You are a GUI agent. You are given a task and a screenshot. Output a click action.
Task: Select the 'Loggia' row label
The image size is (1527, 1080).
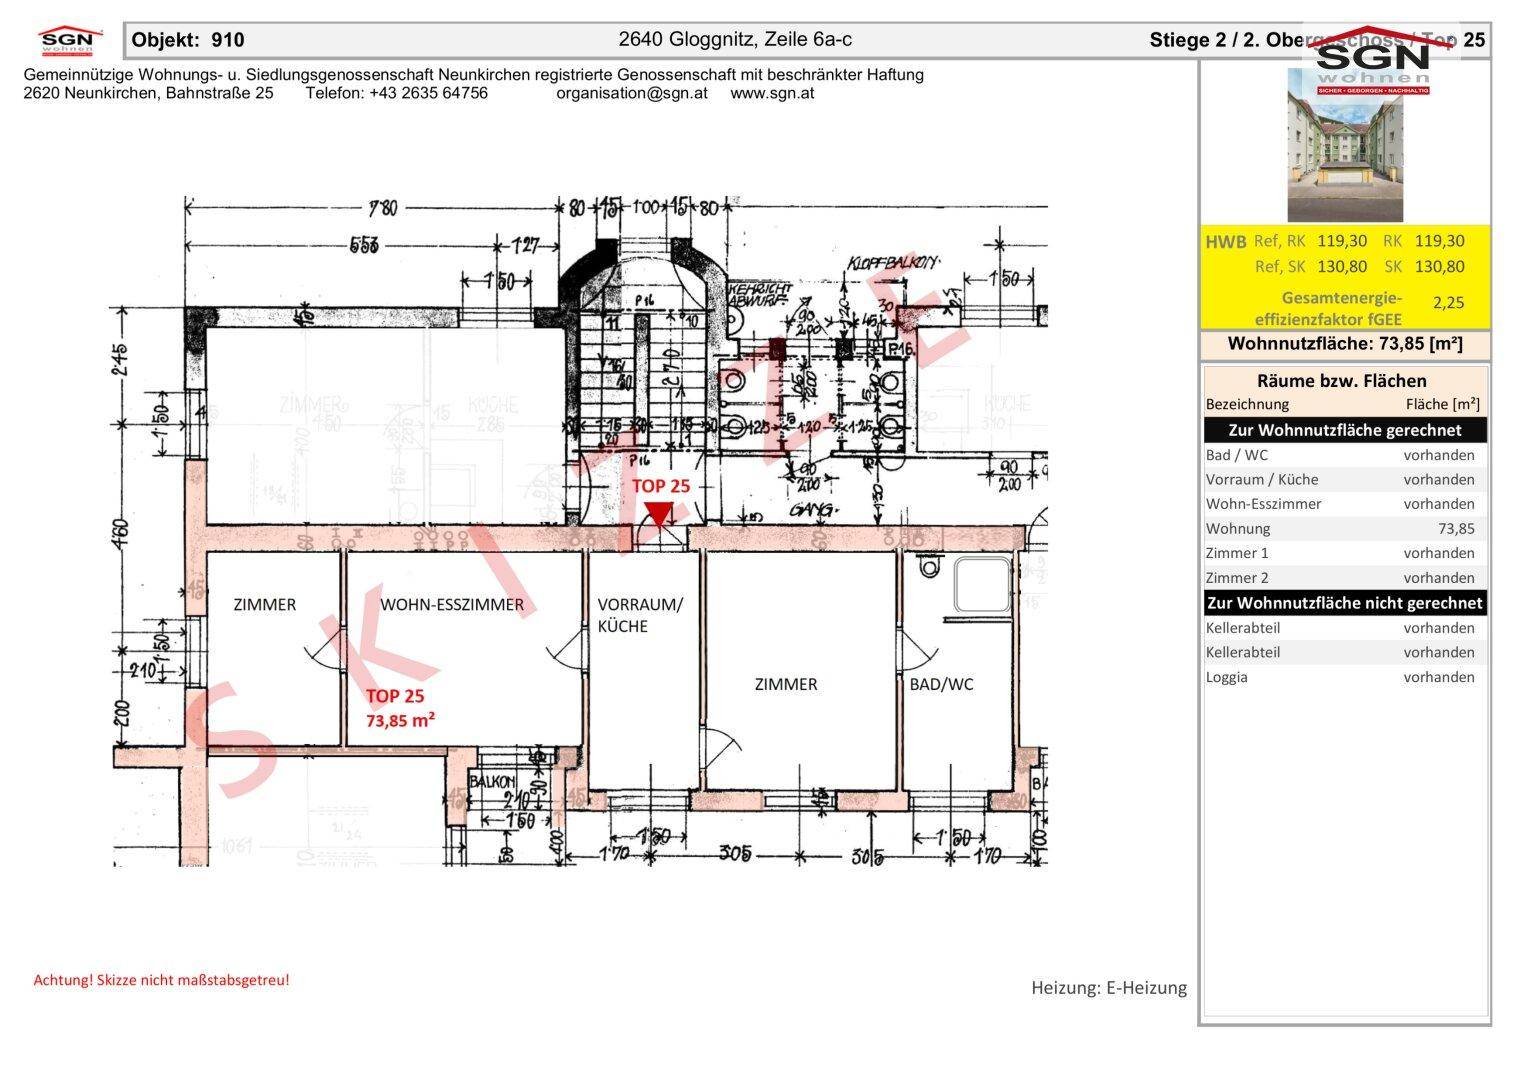[x=1227, y=677]
